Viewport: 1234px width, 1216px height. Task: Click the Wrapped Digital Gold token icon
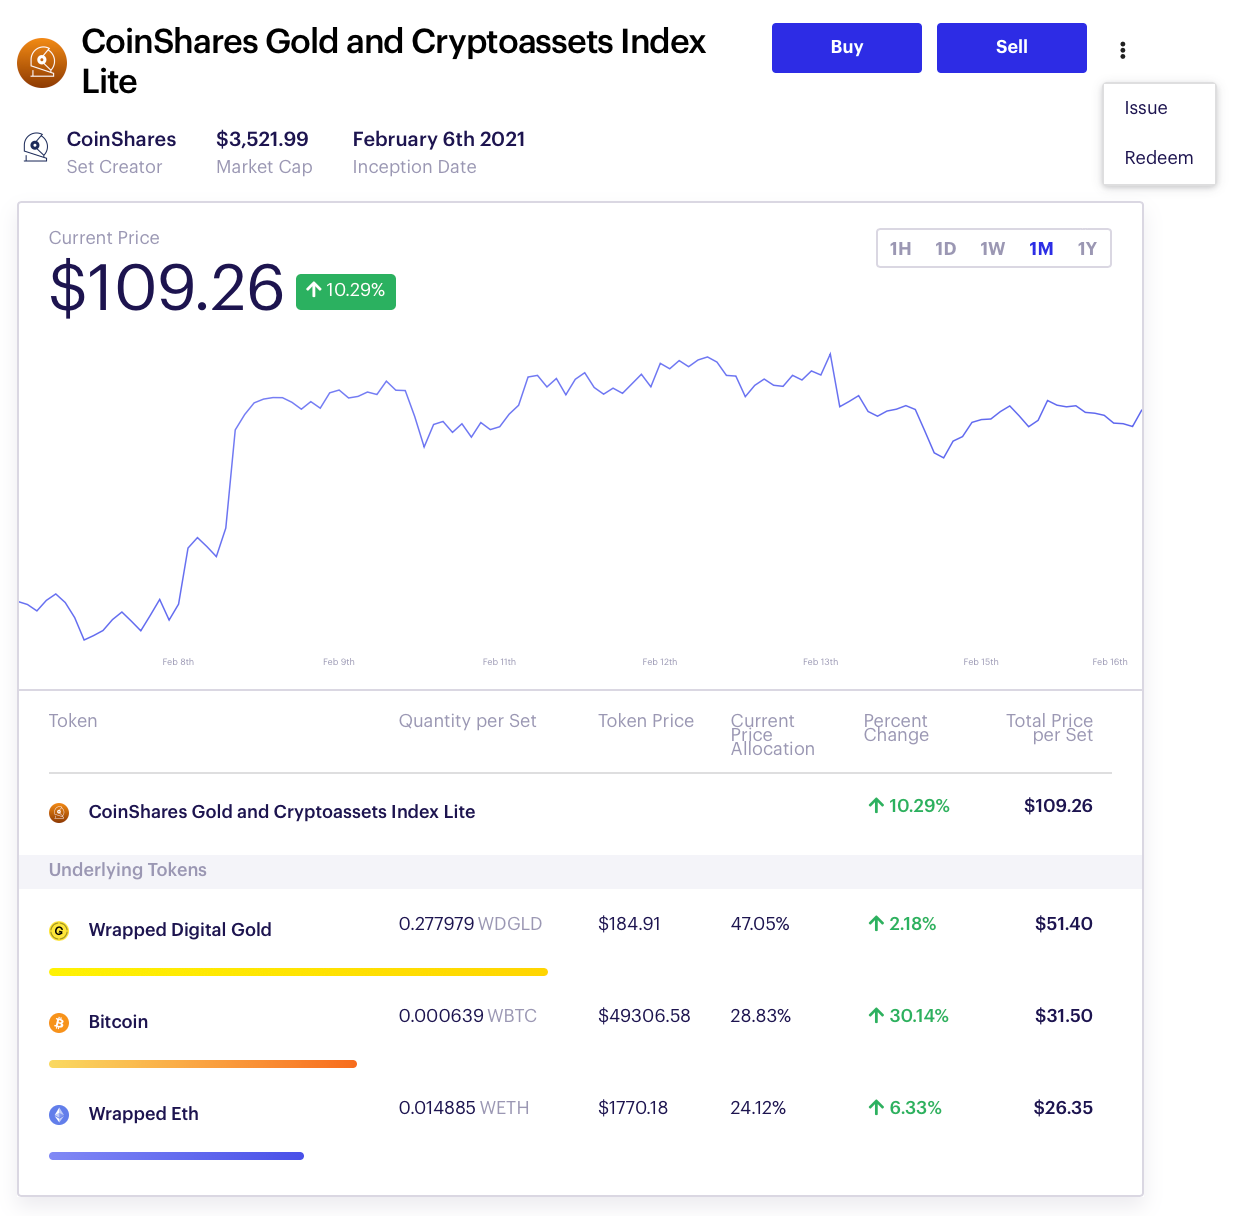click(x=59, y=930)
